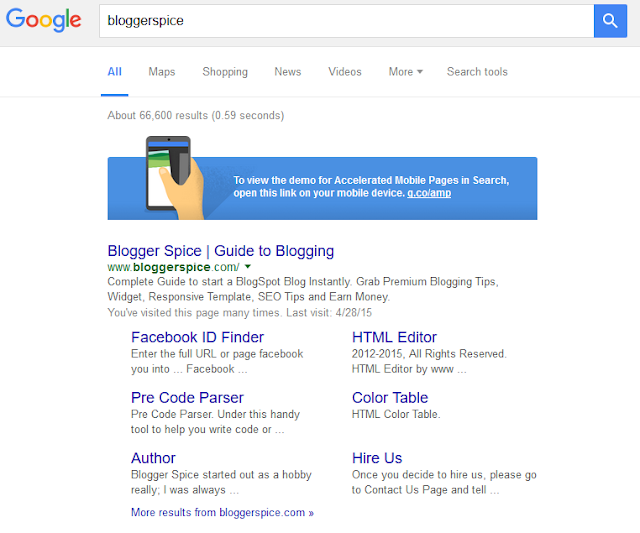Open the Videos tab
The width and height of the screenshot is (640, 533).
[x=345, y=72]
